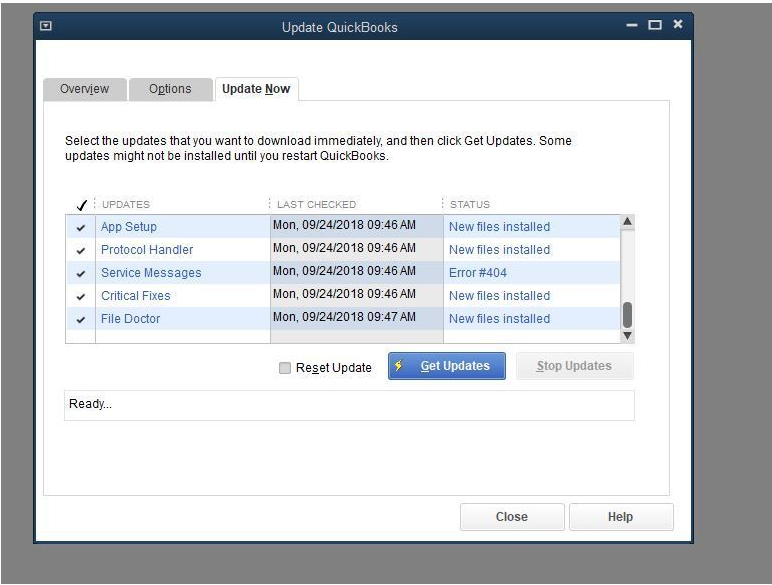Click the LAST CHECKED column header
772x585 pixels.
pos(317,204)
